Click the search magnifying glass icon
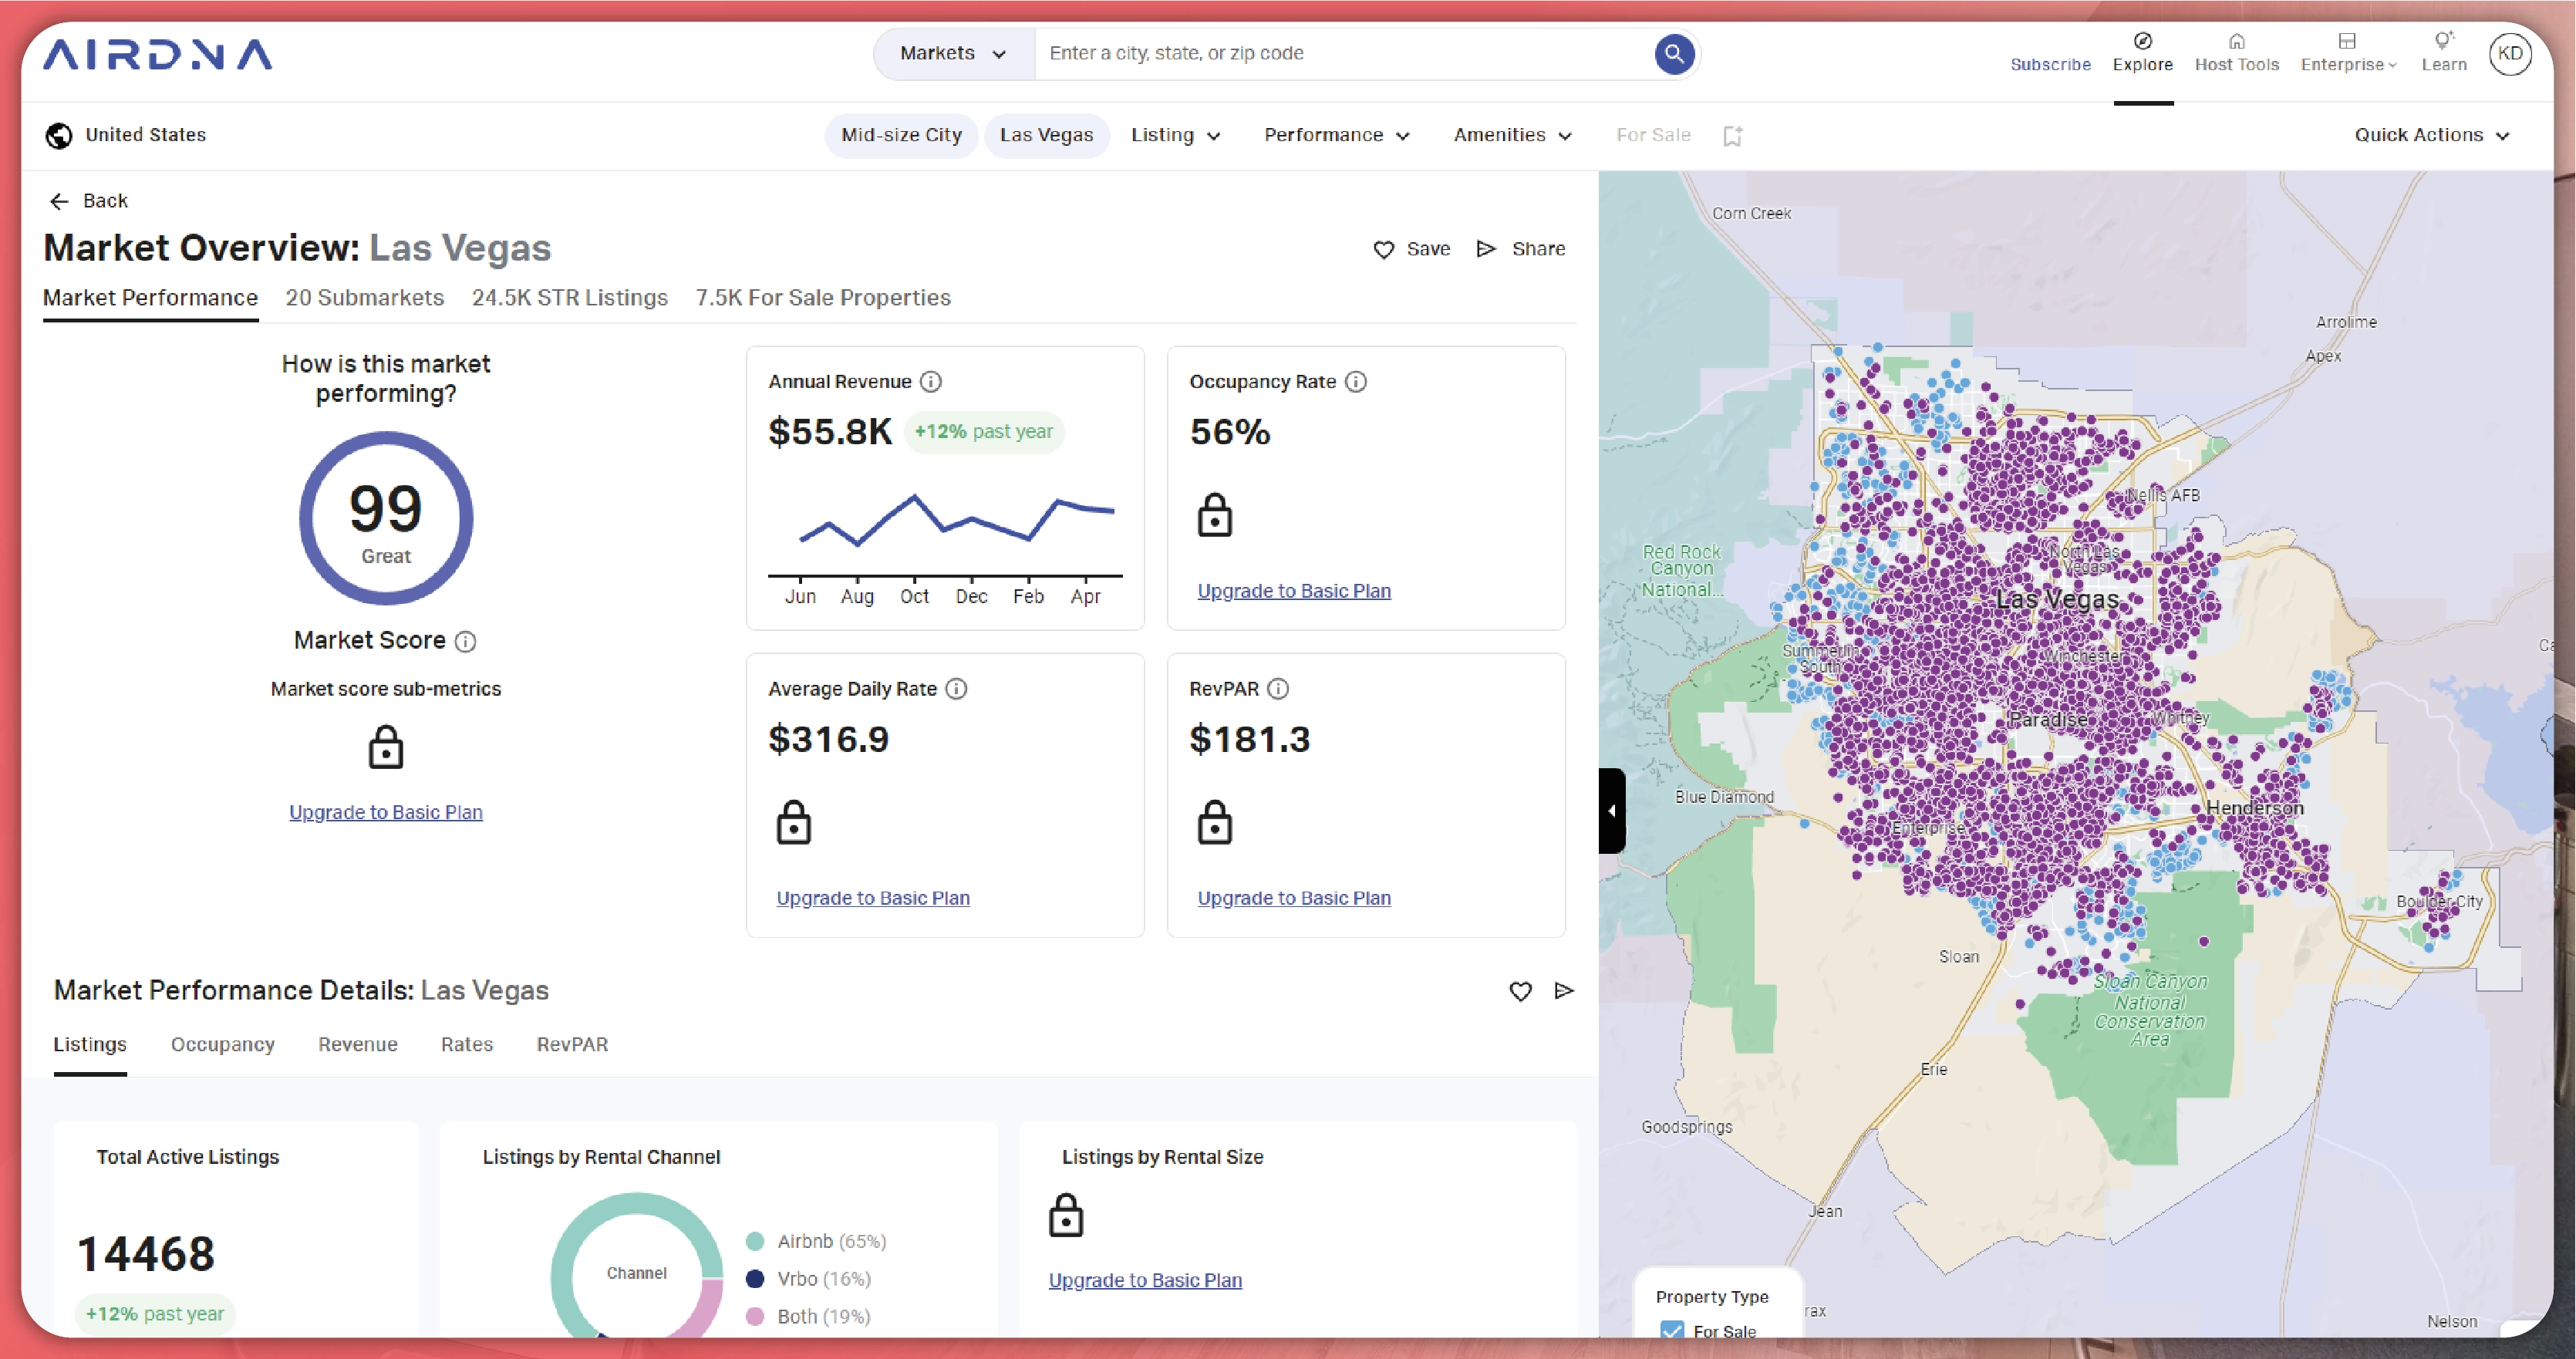Viewport: 2576px width, 1359px height. 1673,52
